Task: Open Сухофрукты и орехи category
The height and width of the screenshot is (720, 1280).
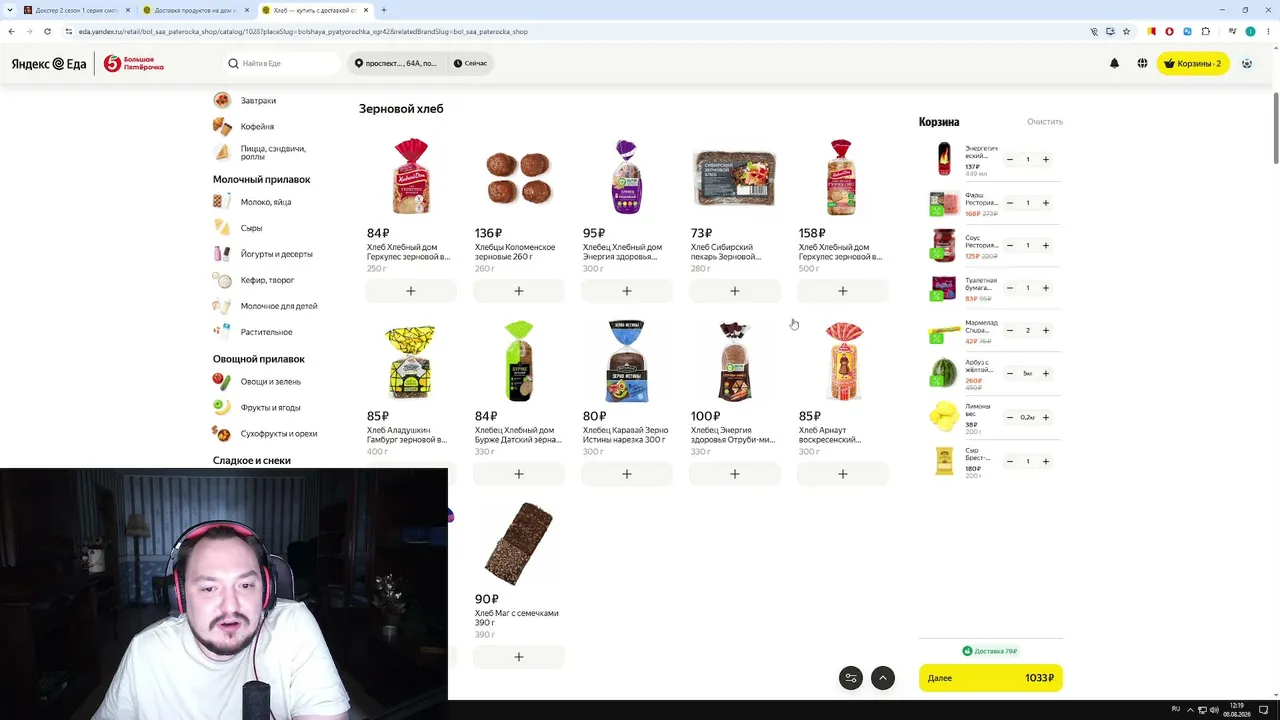Action: (279, 433)
